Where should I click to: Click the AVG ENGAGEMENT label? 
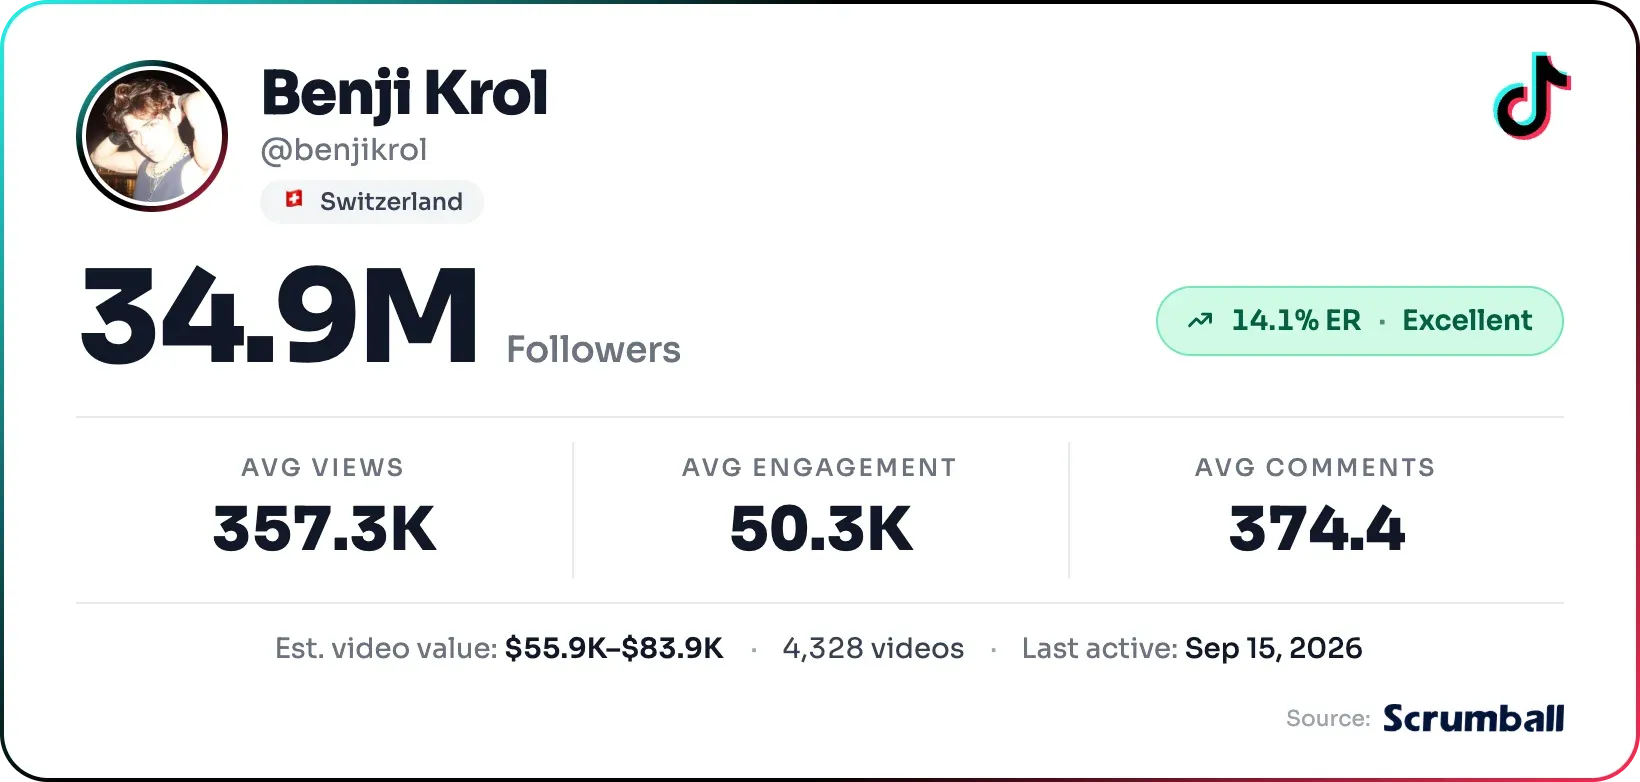pyautogui.click(x=820, y=467)
